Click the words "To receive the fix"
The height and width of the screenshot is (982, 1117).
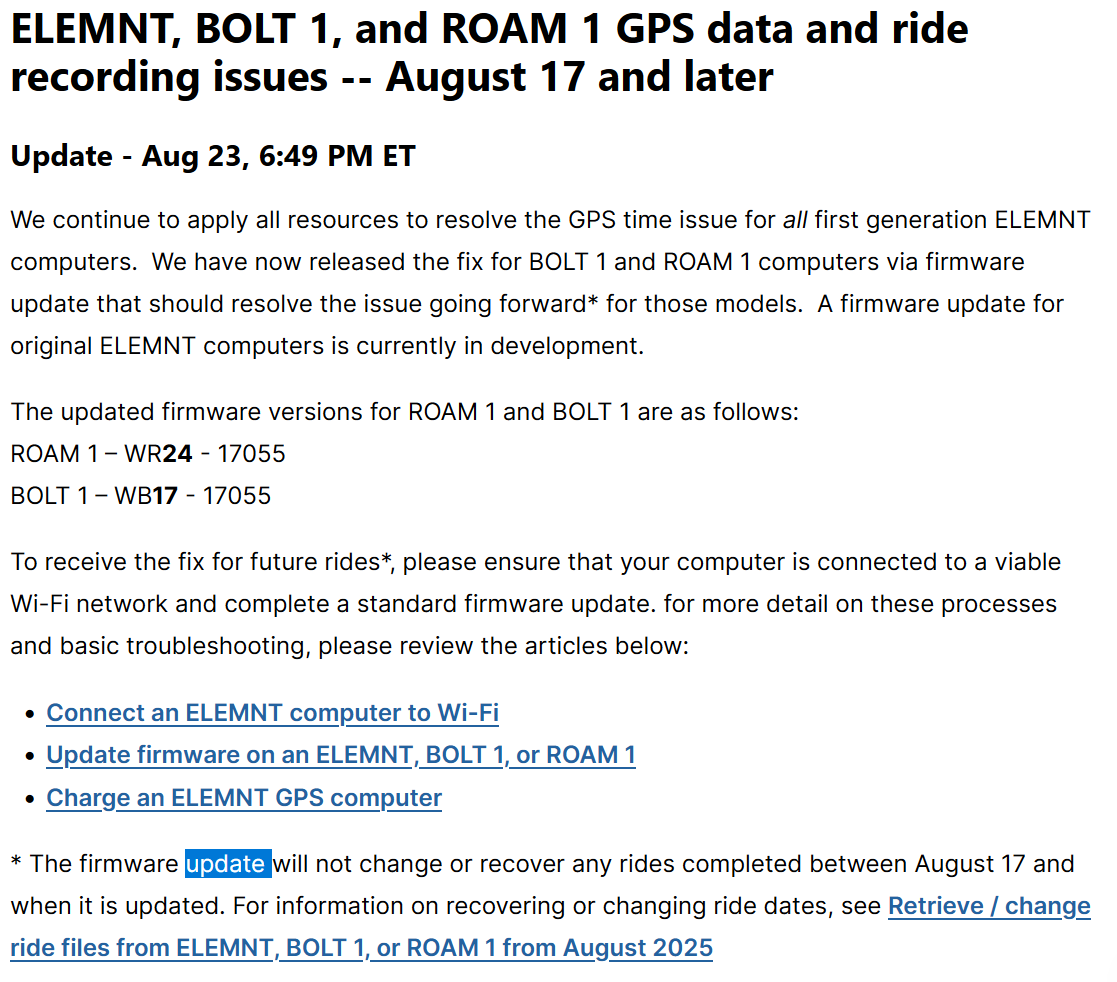click(x=96, y=562)
